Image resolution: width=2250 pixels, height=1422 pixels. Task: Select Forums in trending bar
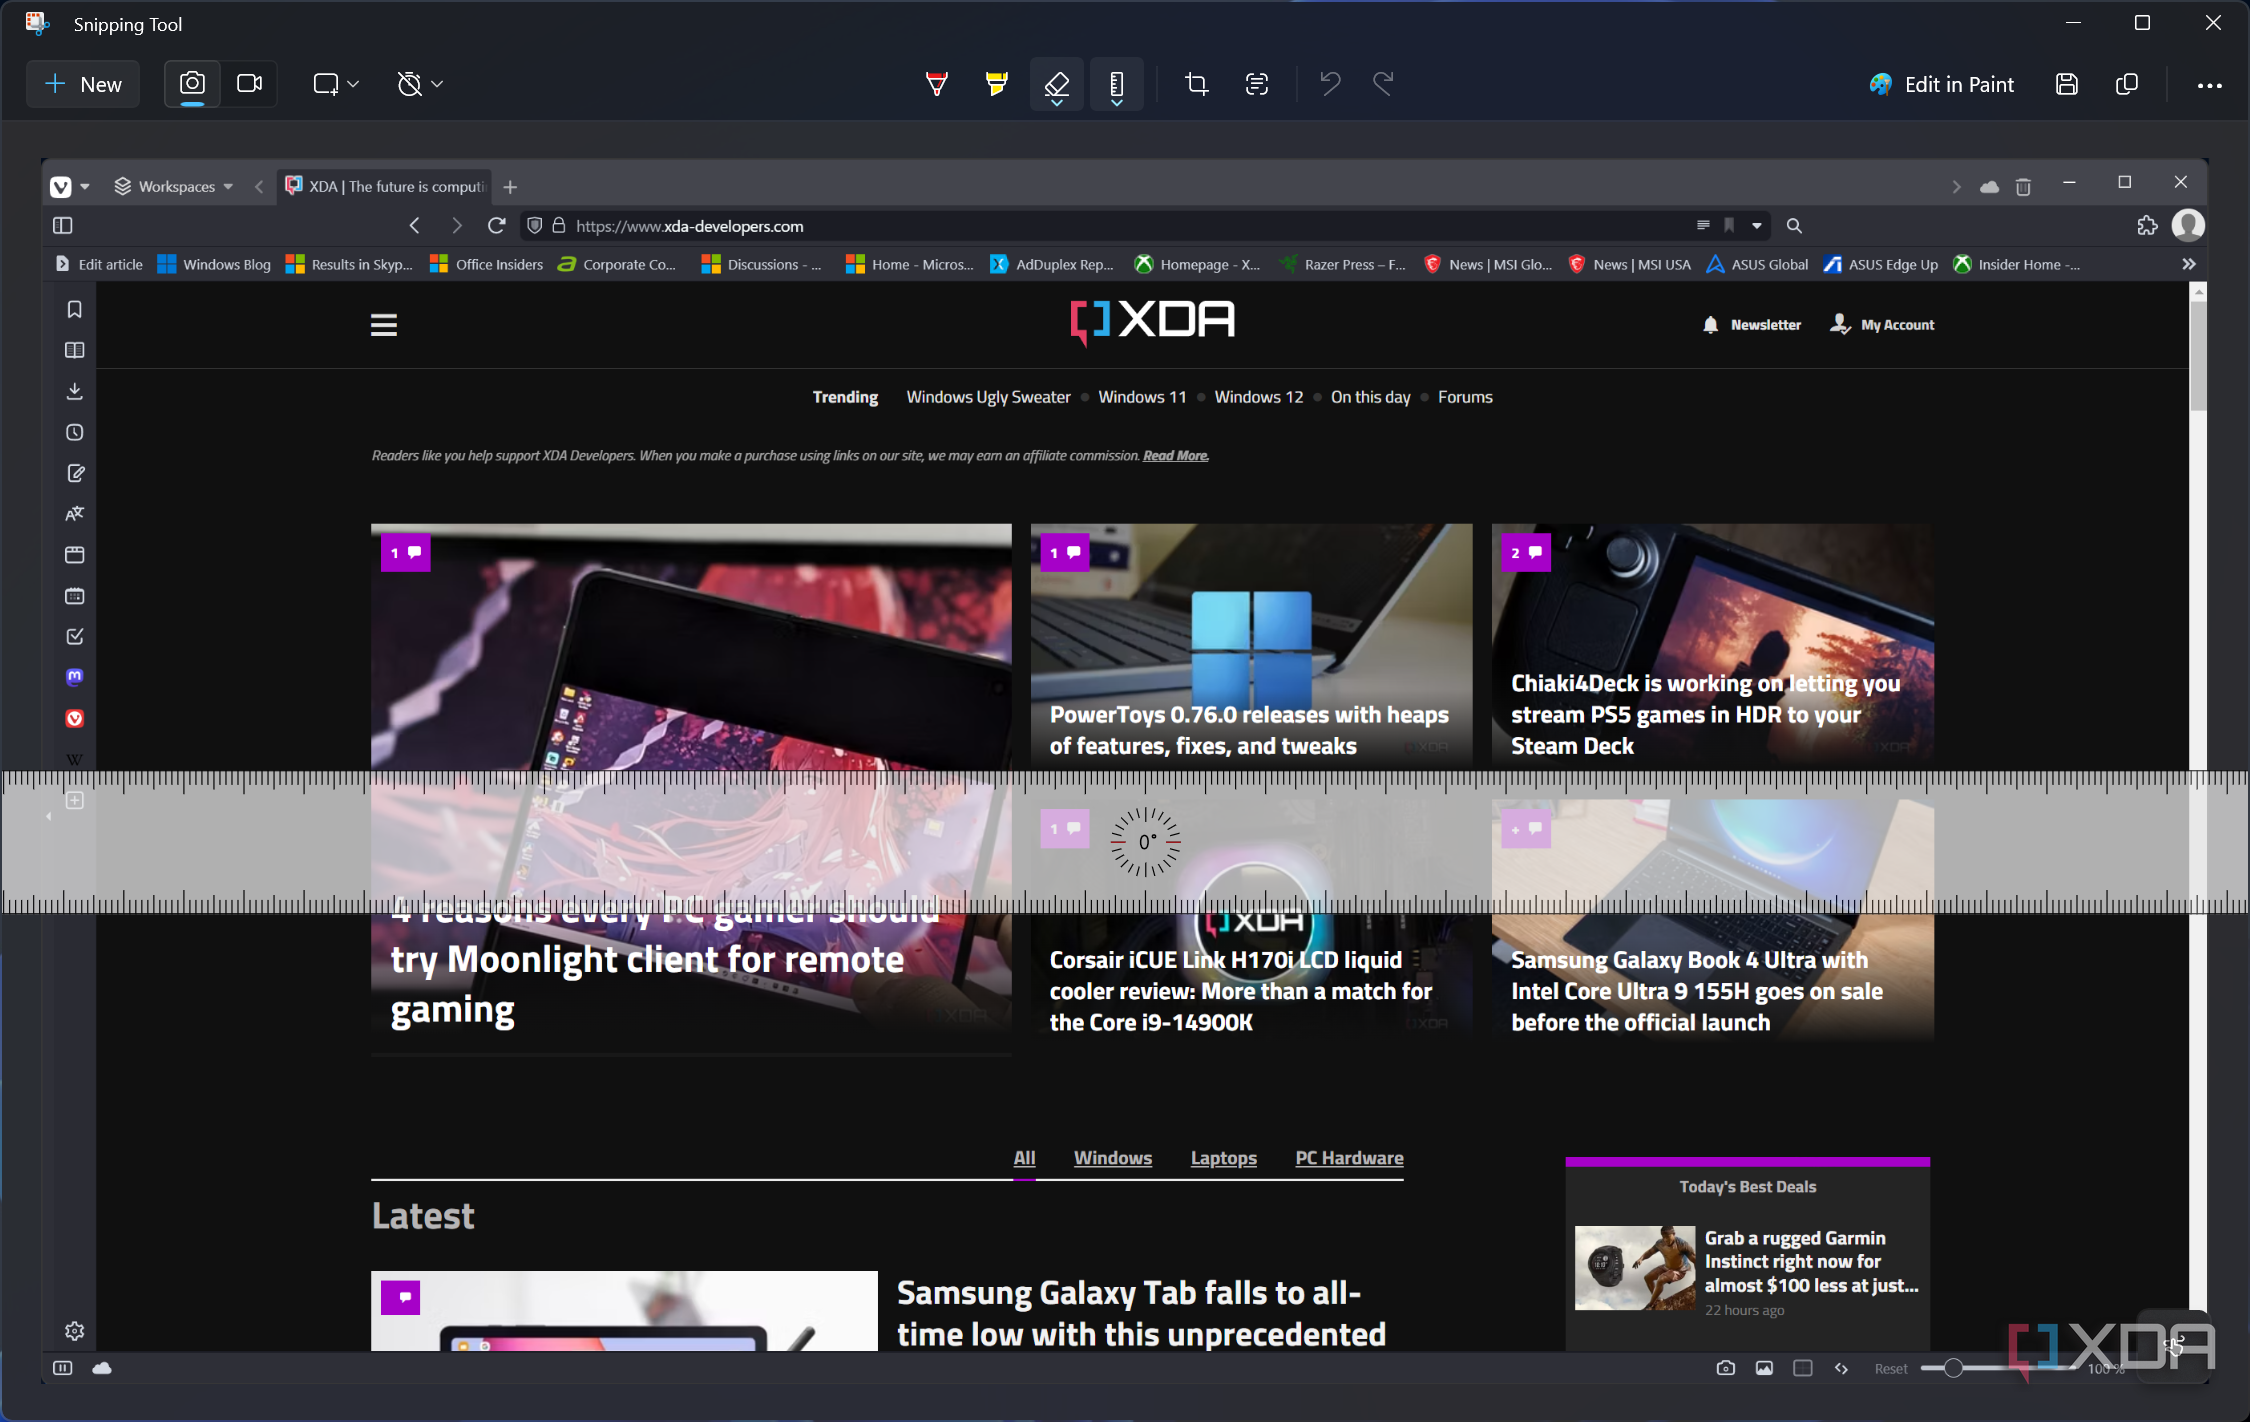point(1465,398)
